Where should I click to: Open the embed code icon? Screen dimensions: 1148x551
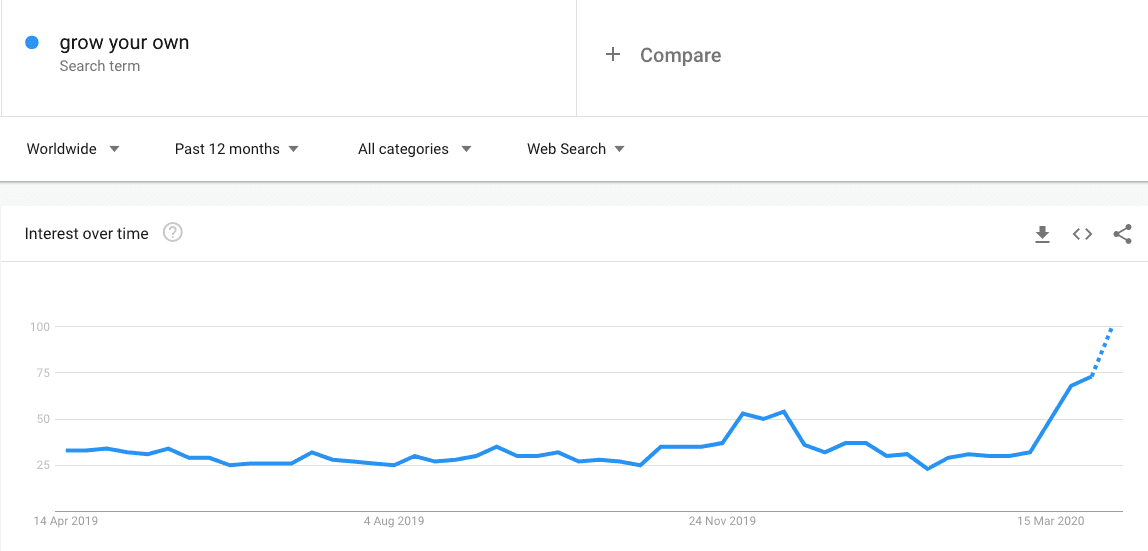(x=1082, y=234)
